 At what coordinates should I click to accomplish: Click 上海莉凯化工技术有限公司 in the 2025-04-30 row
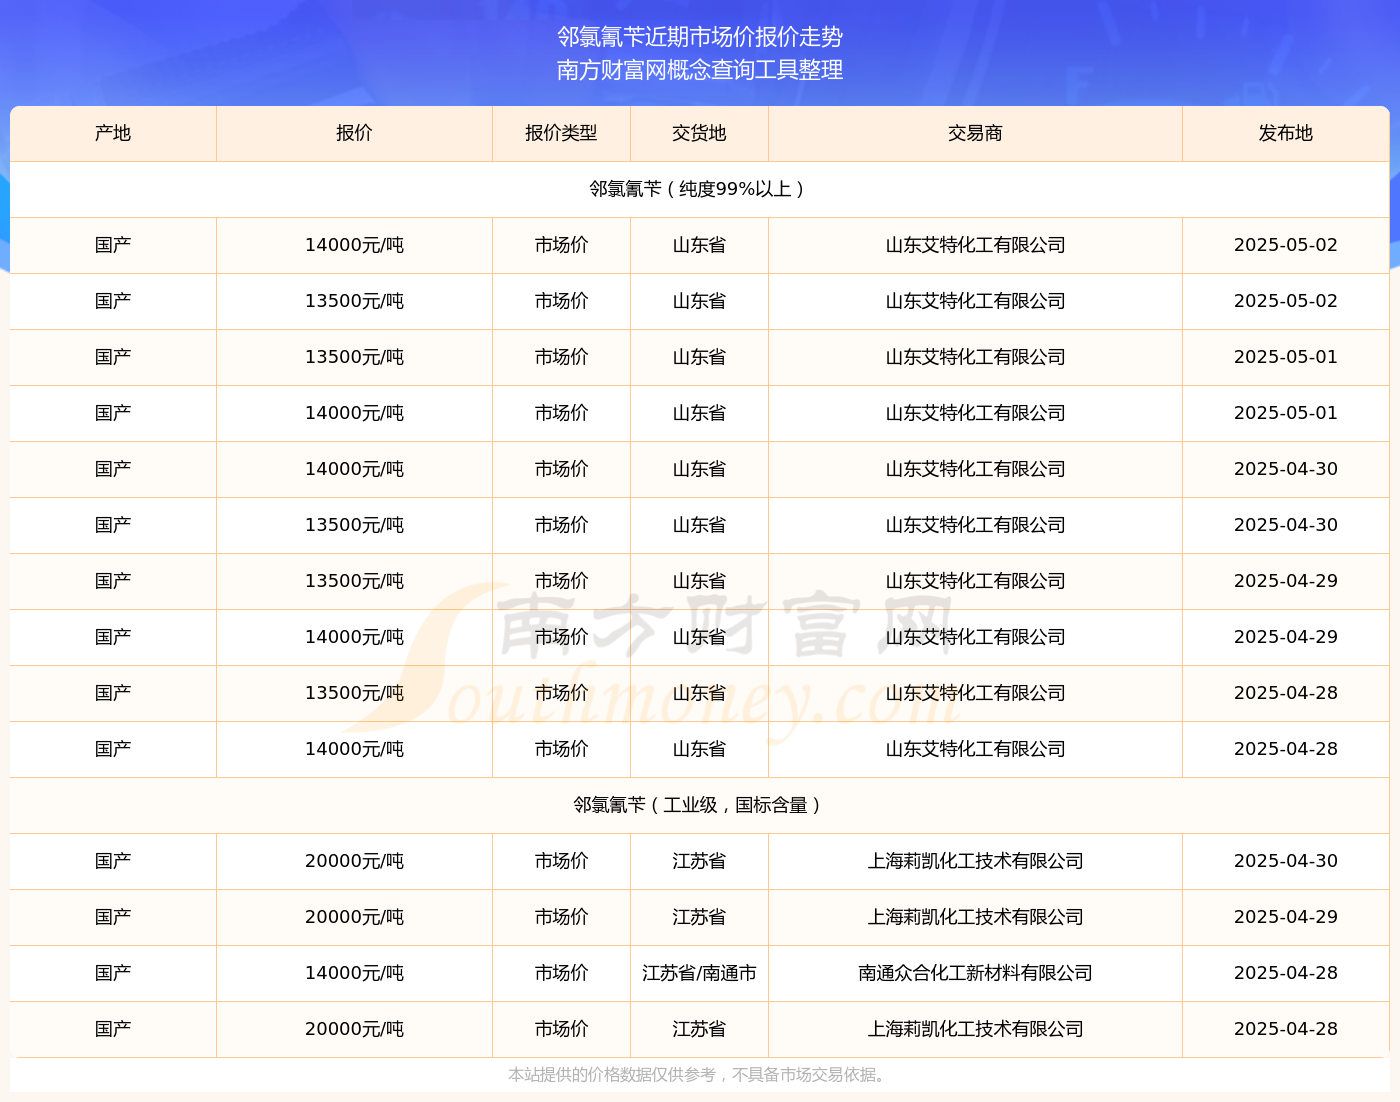point(975,861)
